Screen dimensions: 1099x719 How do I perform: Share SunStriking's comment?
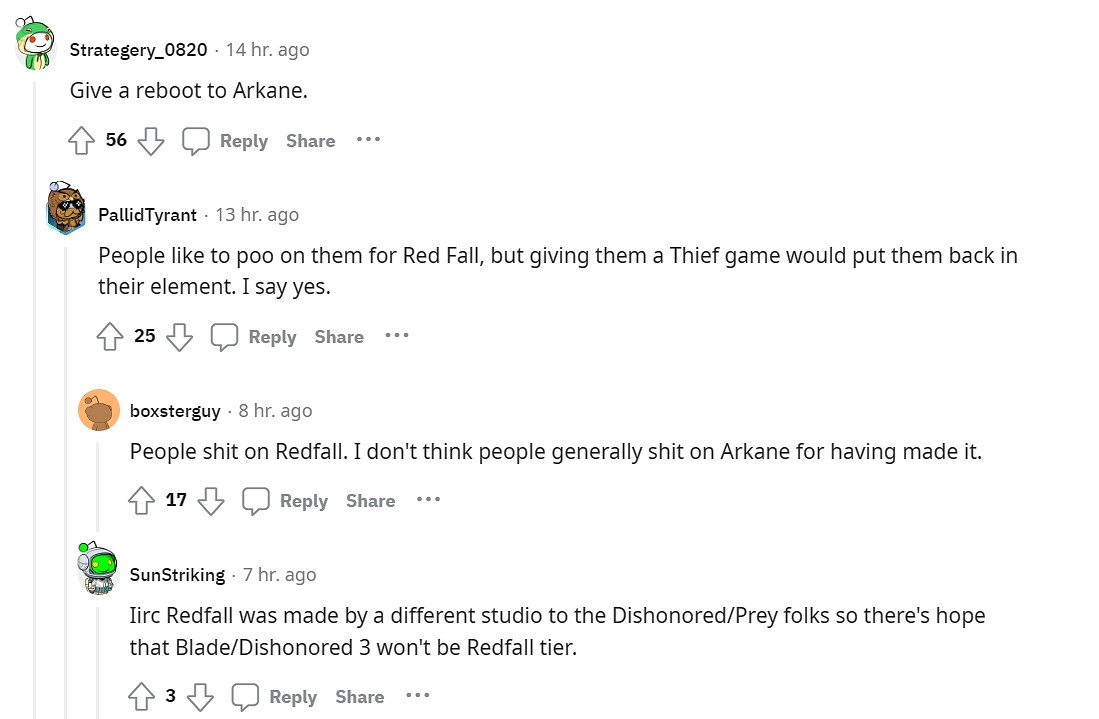tap(360, 697)
